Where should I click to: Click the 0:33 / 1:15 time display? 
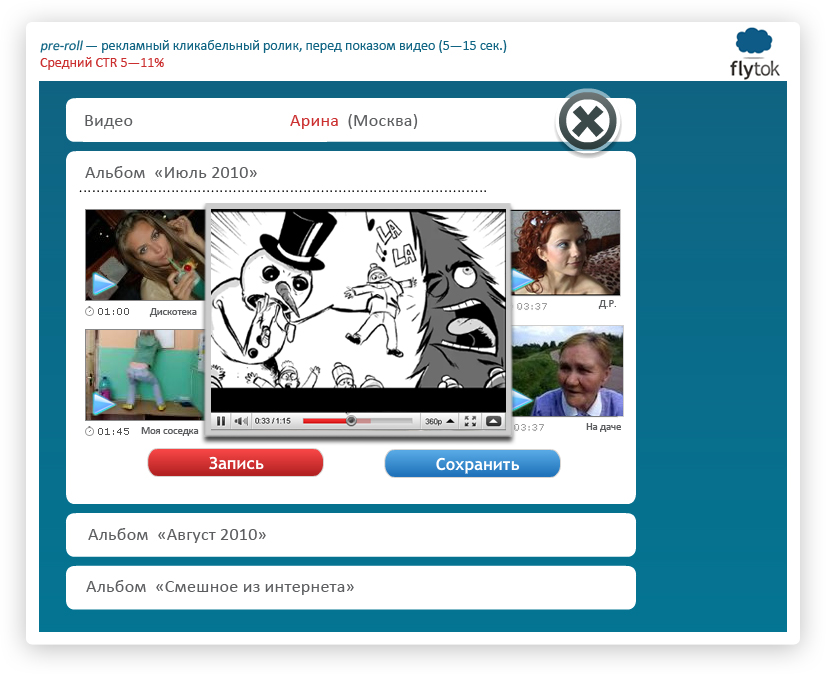tap(273, 421)
